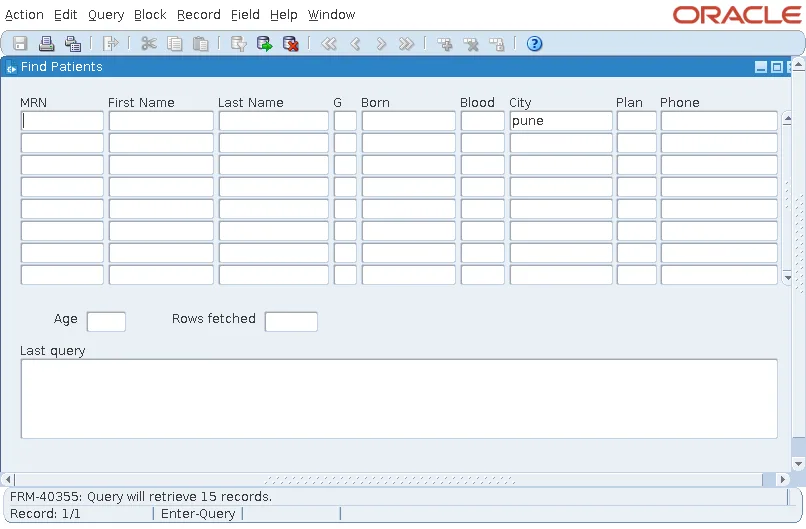806x529 pixels.
Task: Click the Paste clipboard icon
Action: (200, 44)
